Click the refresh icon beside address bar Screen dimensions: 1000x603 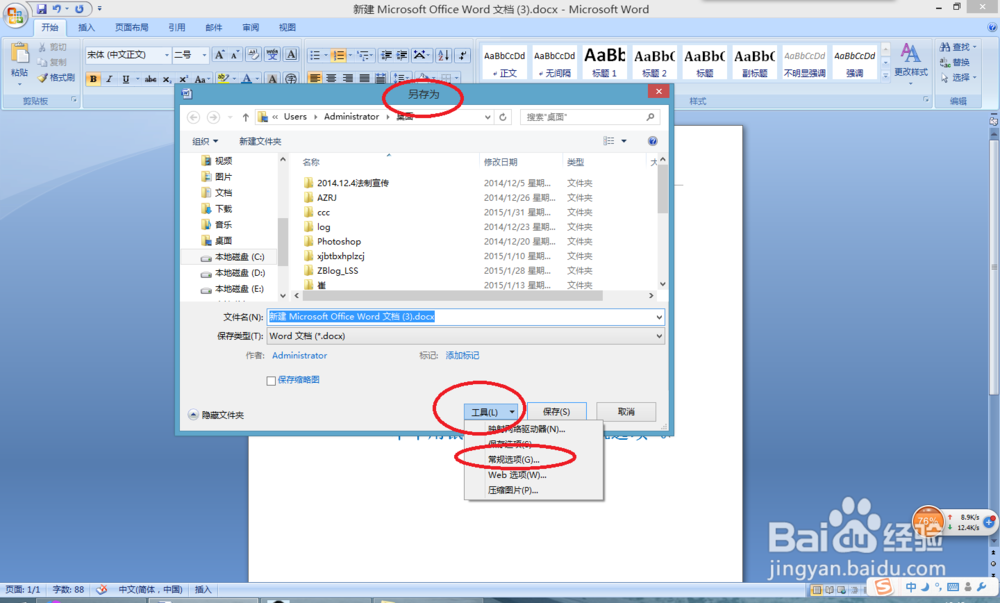point(503,117)
